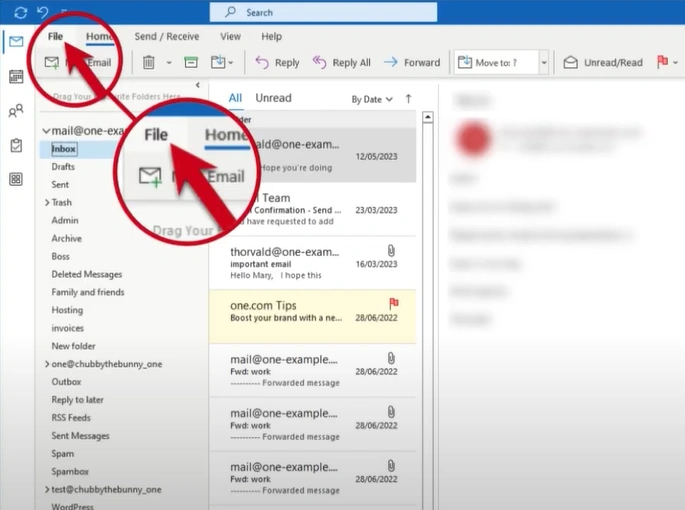This screenshot has width=685, height=510.
Task: Select the Drafts folder
Action: [x=63, y=167]
